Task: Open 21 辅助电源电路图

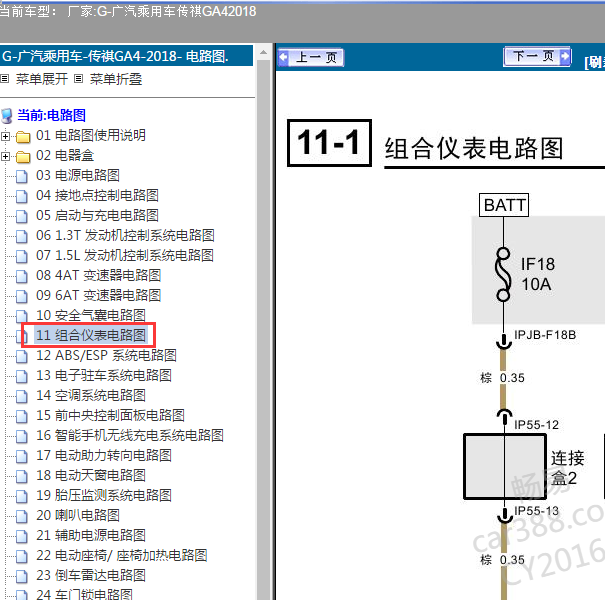Action: [91, 536]
